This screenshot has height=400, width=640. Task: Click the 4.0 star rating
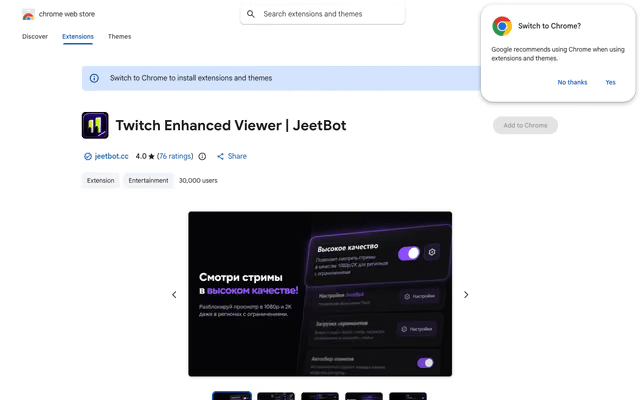point(145,156)
